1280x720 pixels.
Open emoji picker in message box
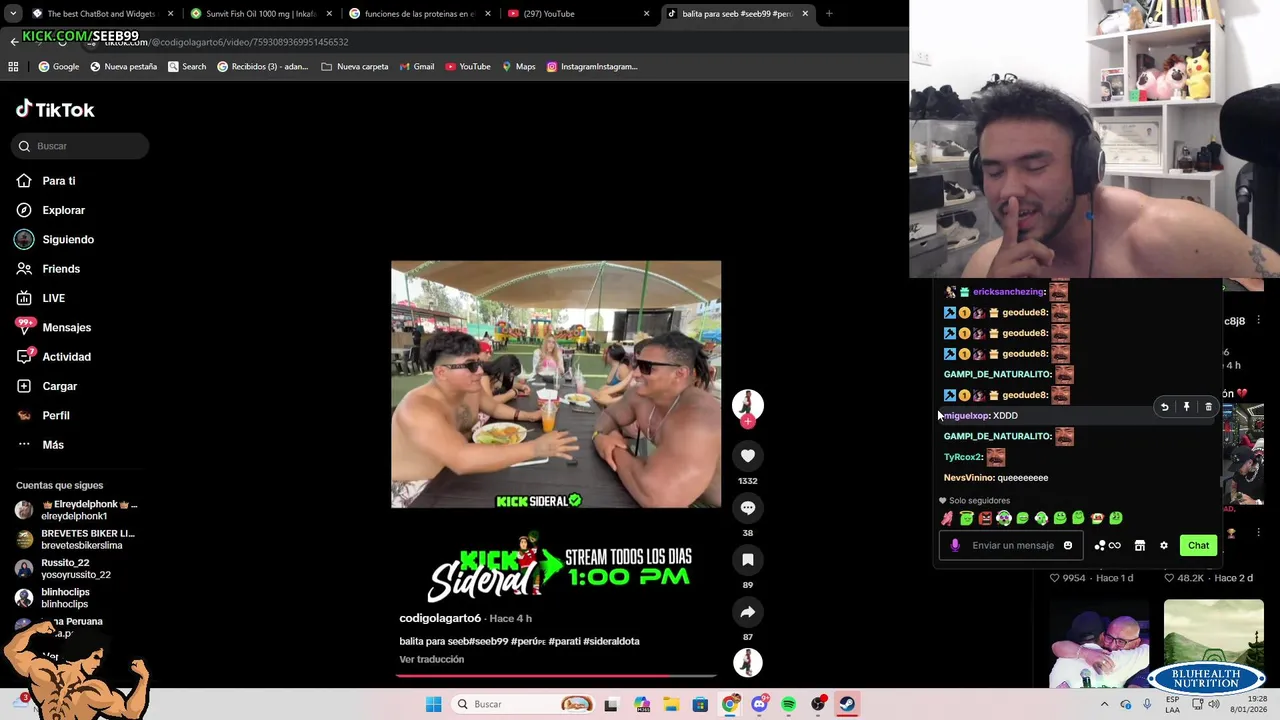[1067, 545]
